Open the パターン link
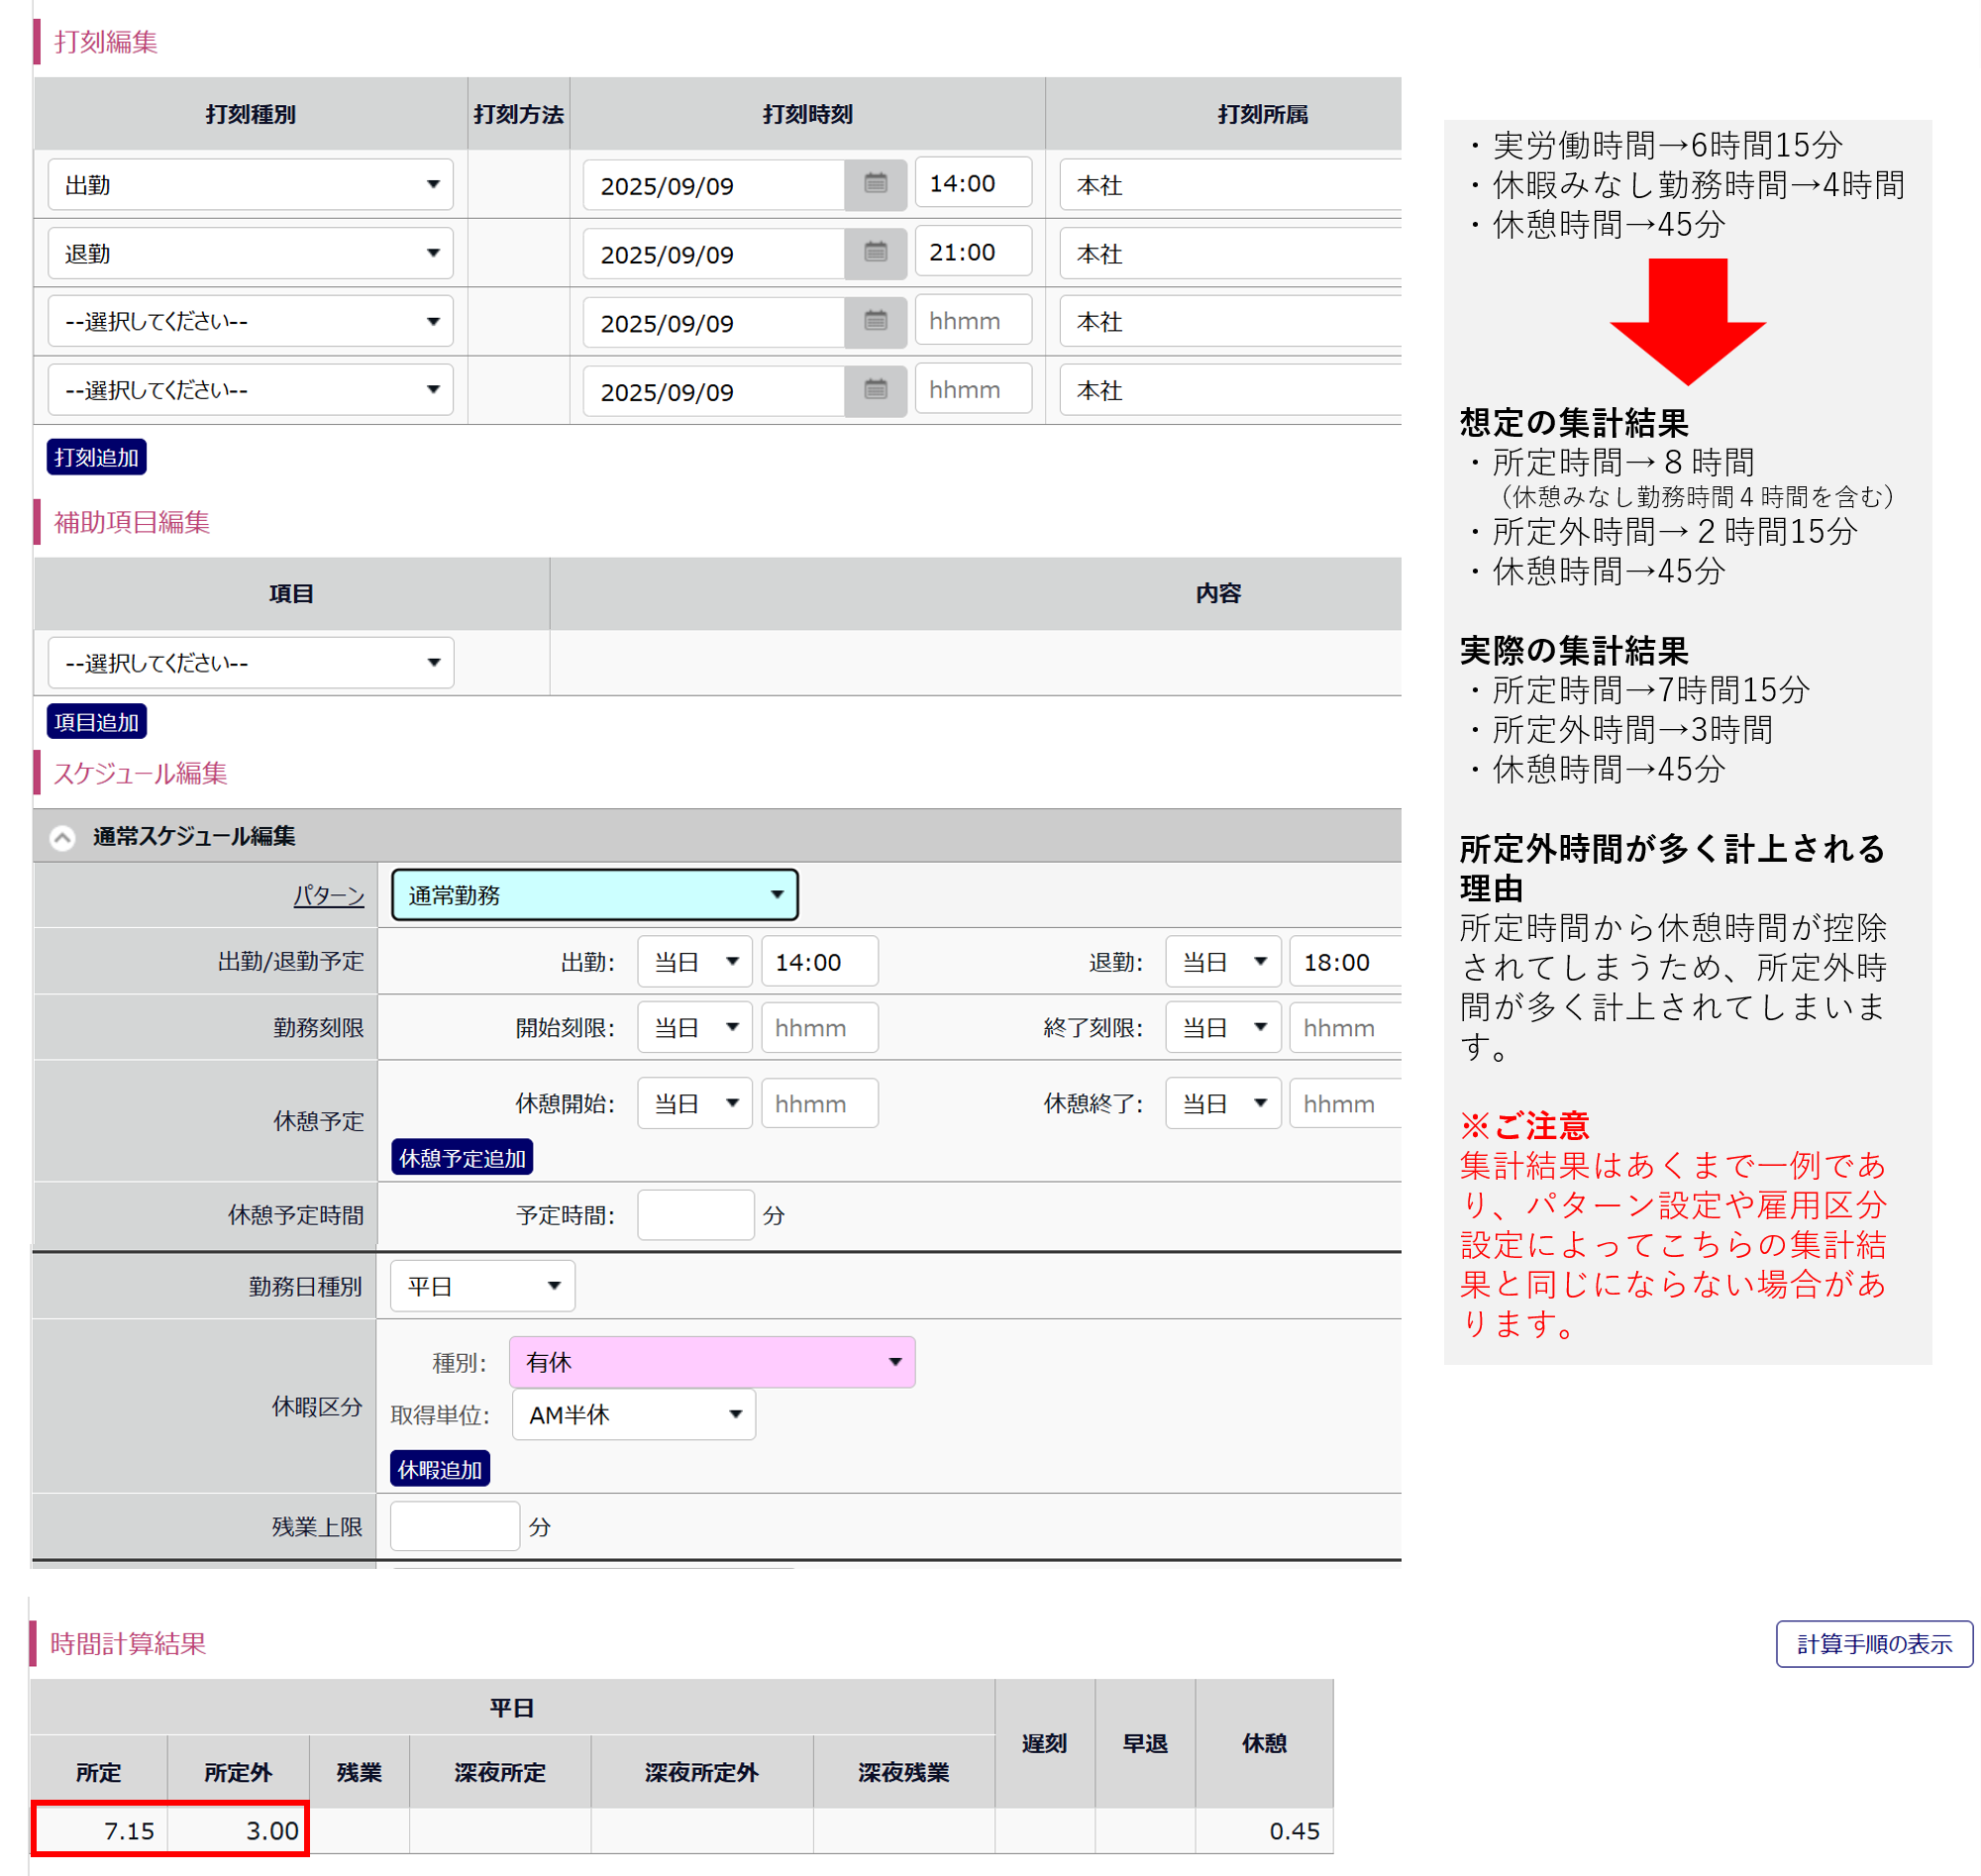The width and height of the screenshot is (1981, 1876). pyautogui.click(x=328, y=896)
